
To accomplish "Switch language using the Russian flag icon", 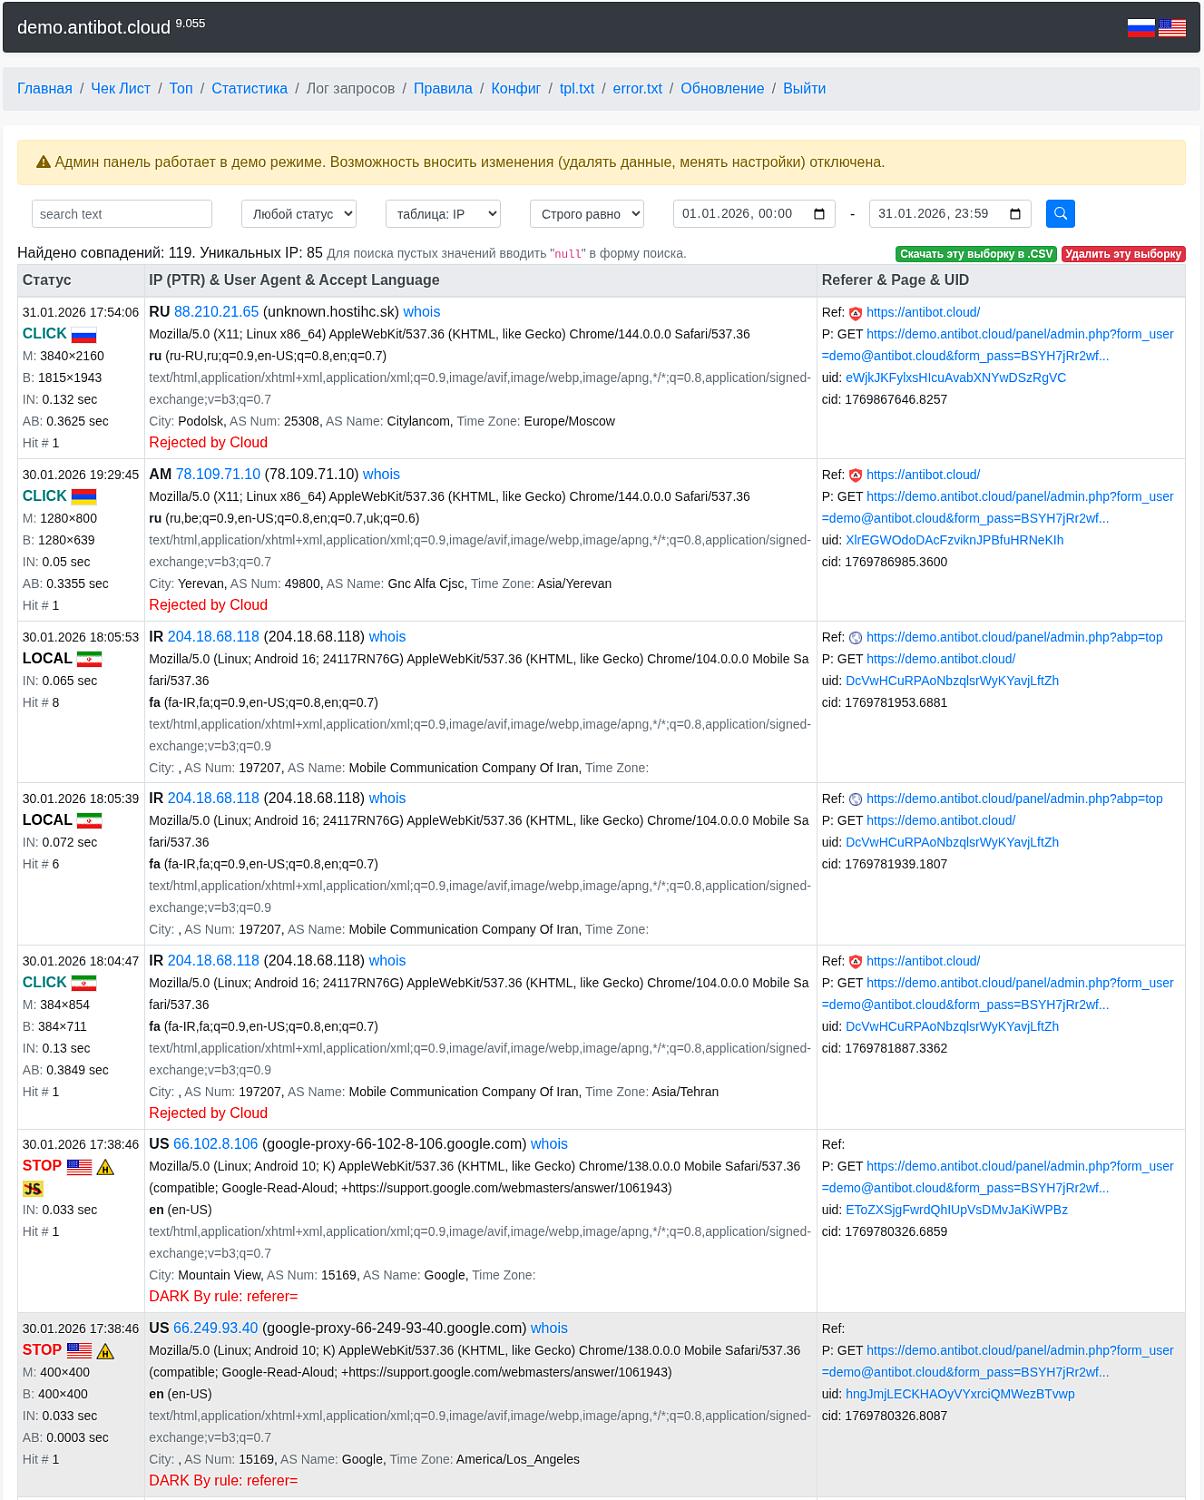I will tap(1140, 28).
